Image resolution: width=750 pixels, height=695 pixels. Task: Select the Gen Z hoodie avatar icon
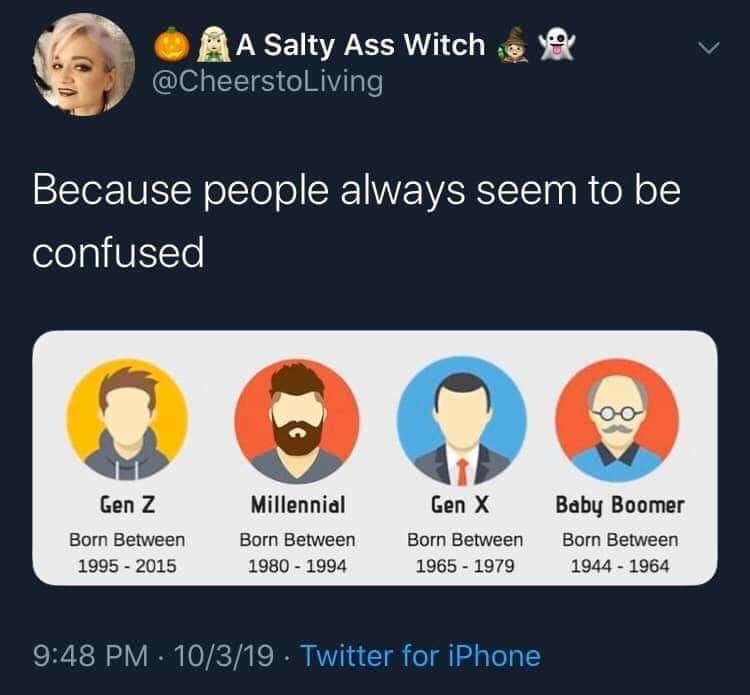click(x=127, y=419)
